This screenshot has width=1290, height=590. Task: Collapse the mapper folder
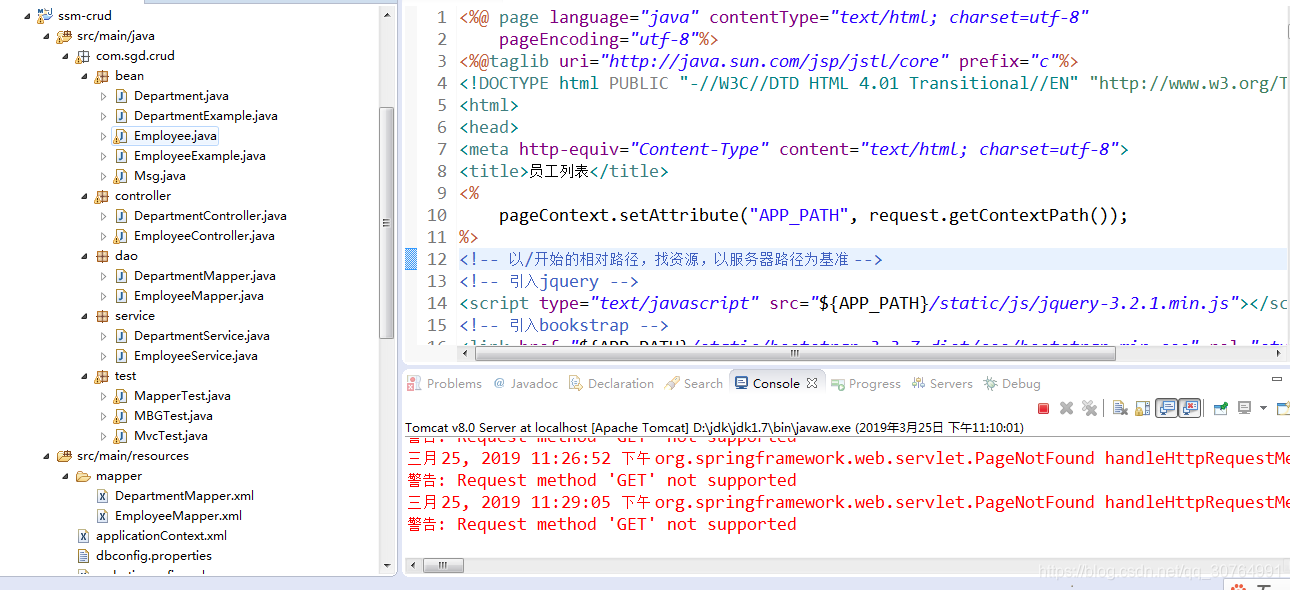65,476
